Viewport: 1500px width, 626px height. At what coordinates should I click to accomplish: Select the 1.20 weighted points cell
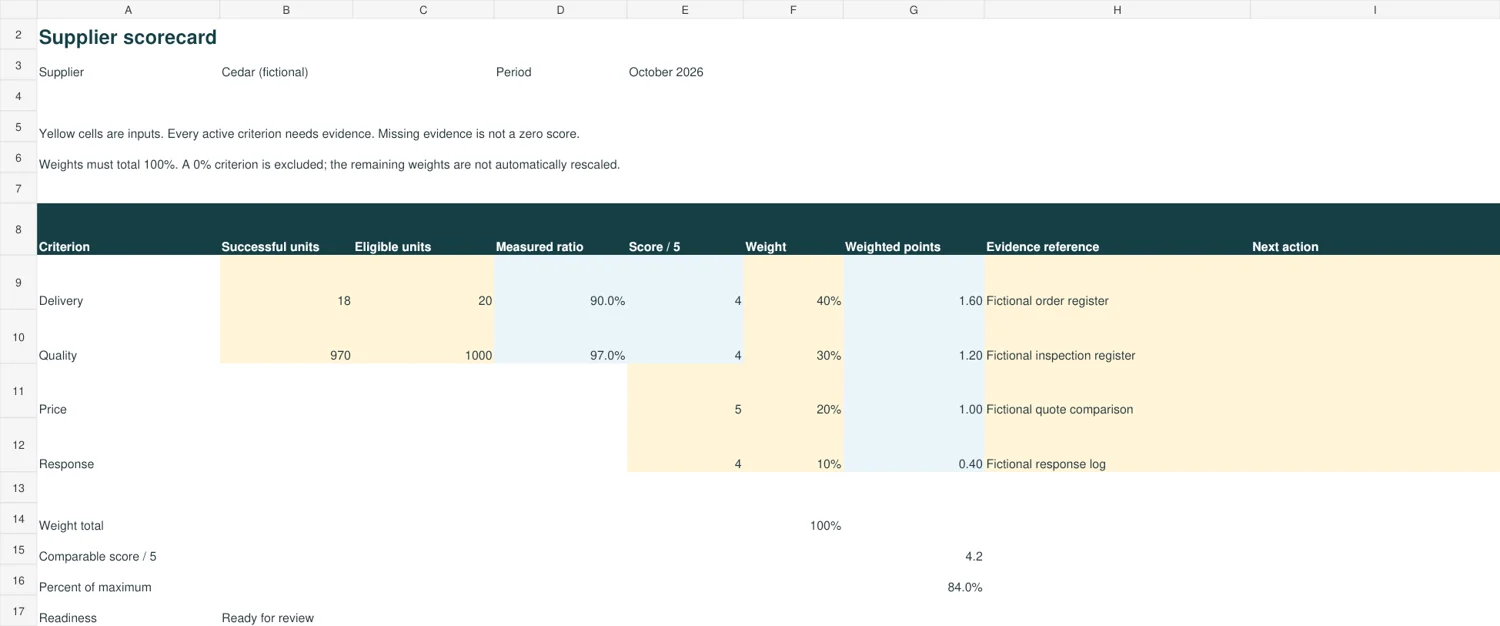pos(913,337)
